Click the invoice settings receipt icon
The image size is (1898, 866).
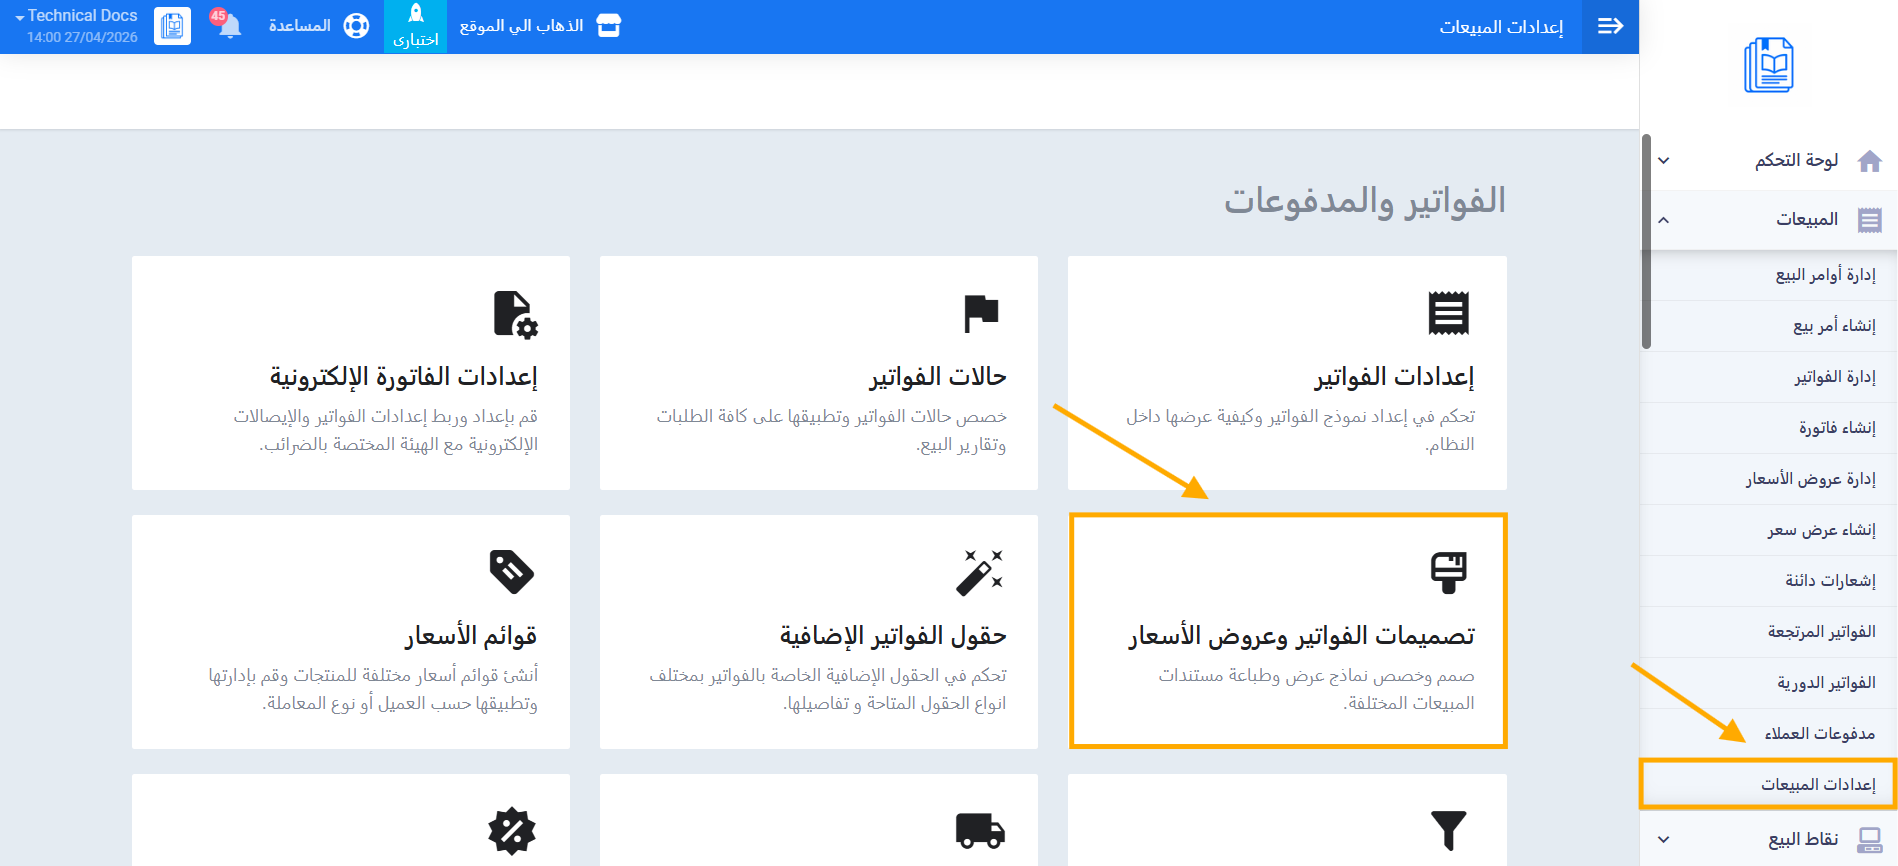(1448, 313)
